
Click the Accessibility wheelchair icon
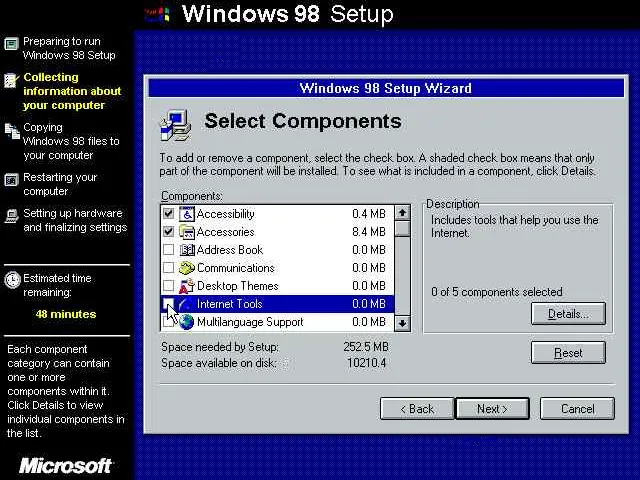(187, 214)
